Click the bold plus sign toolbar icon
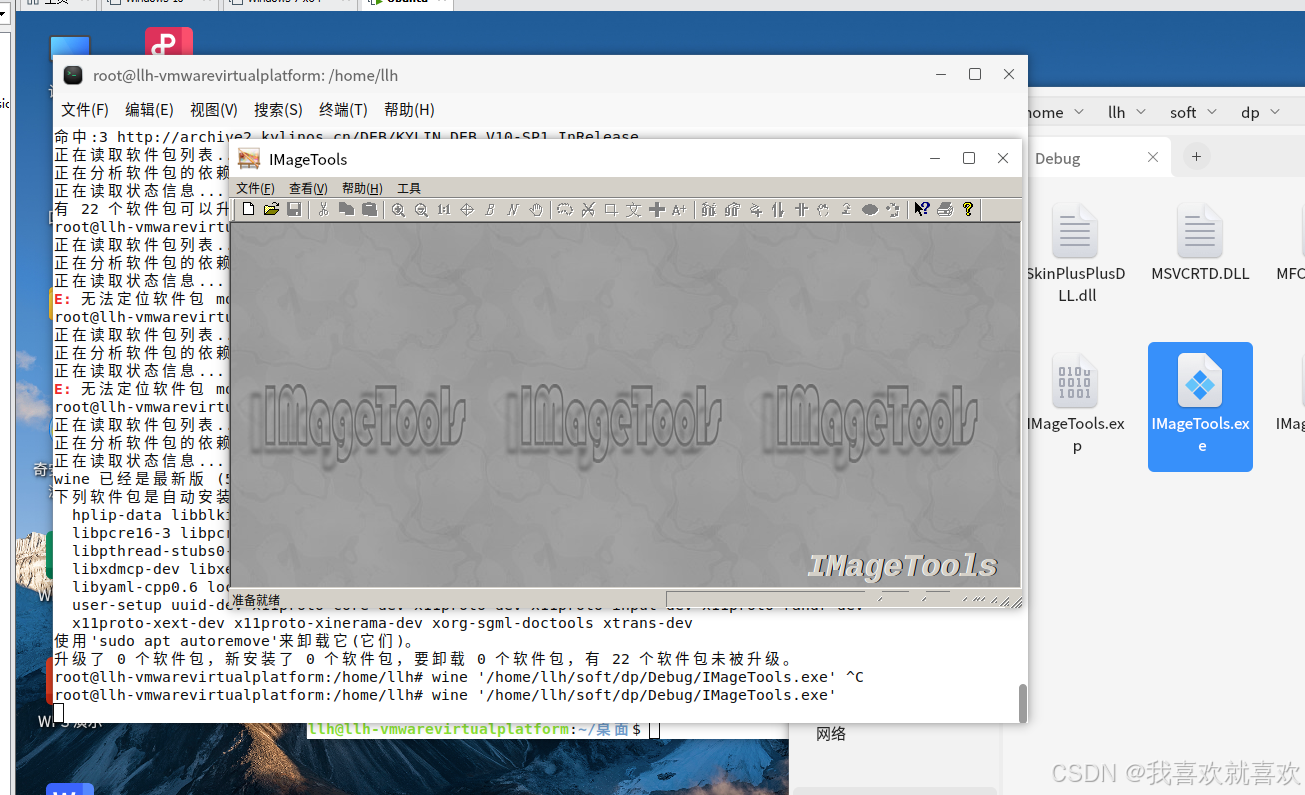Image resolution: width=1305 pixels, height=795 pixels. pos(657,210)
